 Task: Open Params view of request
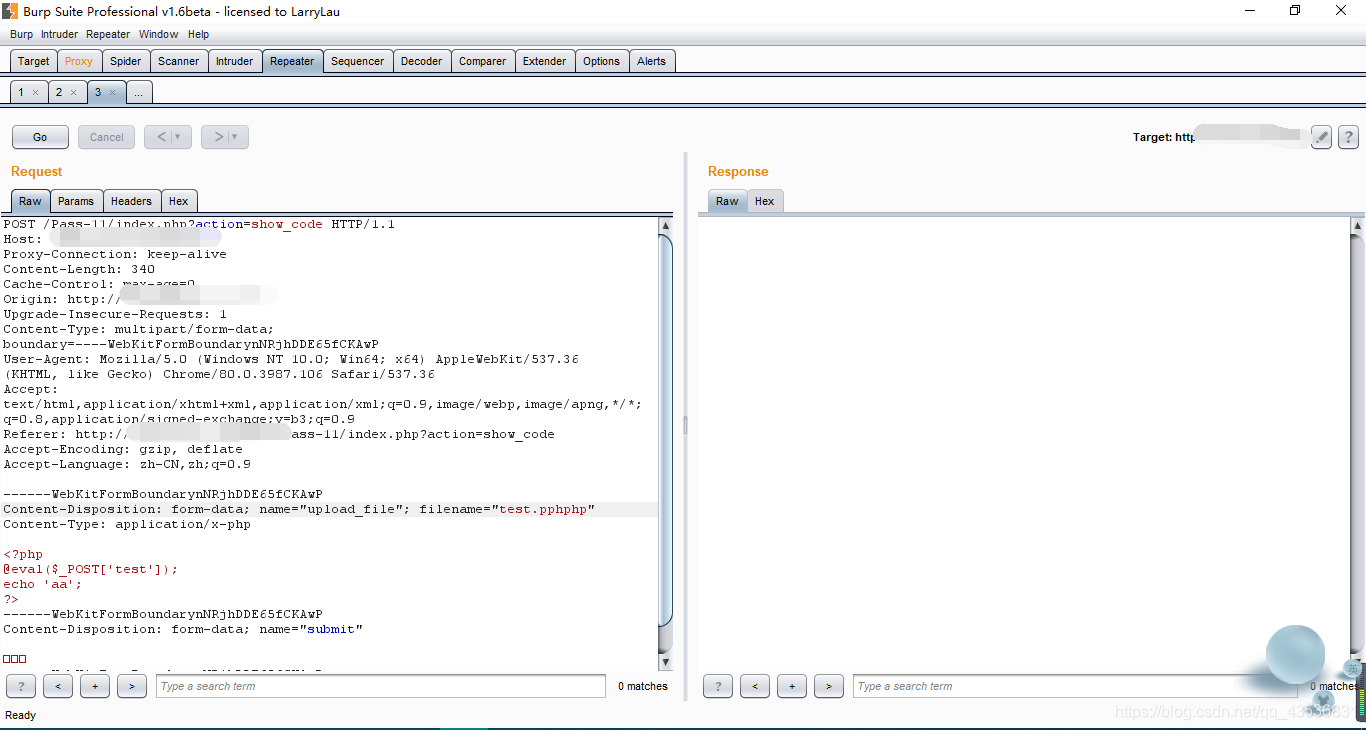[x=76, y=201]
